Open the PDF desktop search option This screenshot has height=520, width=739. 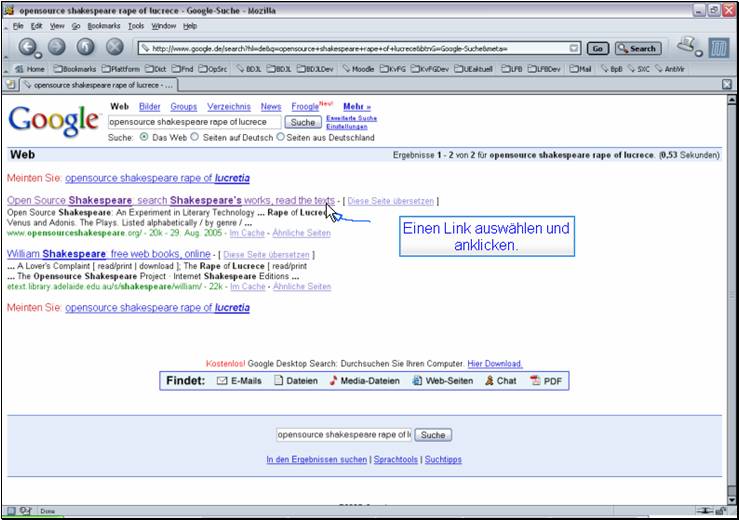(x=545, y=381)
